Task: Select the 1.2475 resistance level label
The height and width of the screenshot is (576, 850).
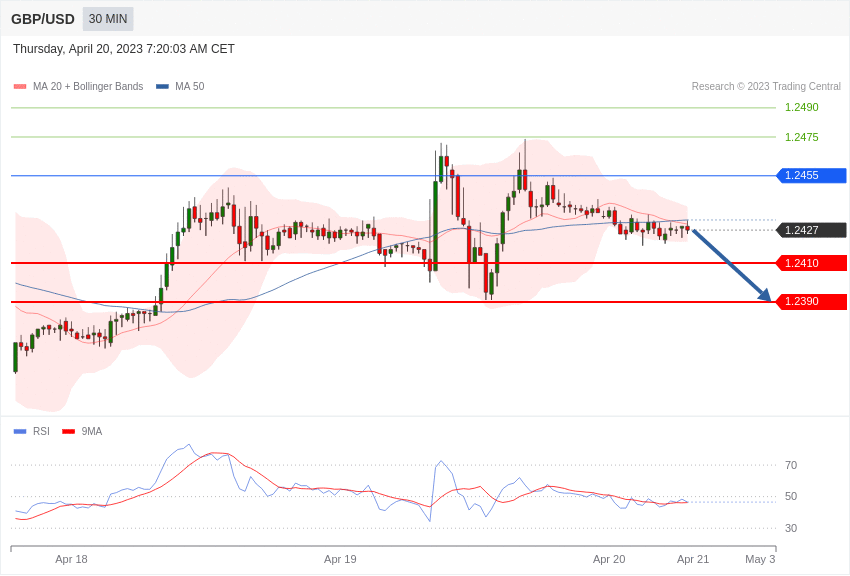Action: 802,137
